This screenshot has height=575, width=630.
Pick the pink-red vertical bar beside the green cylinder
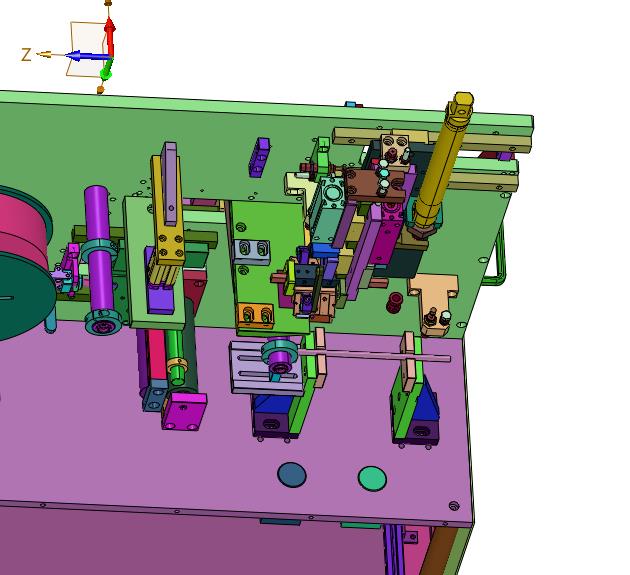point(157,355)
